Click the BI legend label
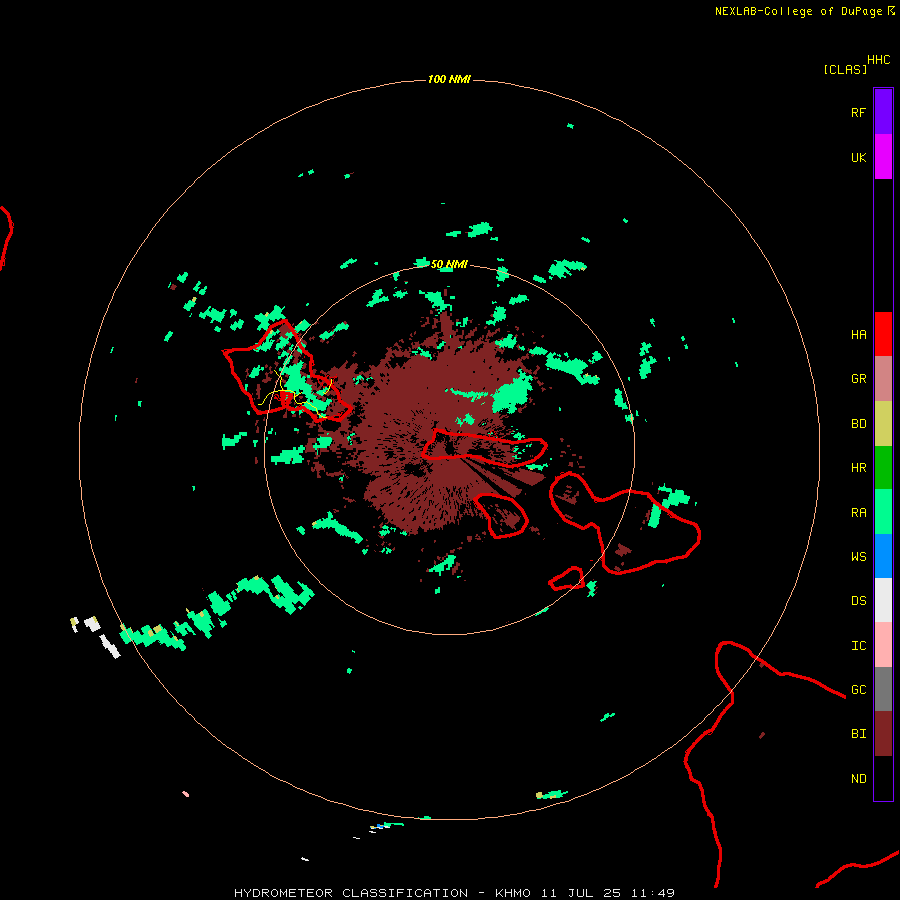The height and width of the screenshot is (900, 900). (858, 734)
